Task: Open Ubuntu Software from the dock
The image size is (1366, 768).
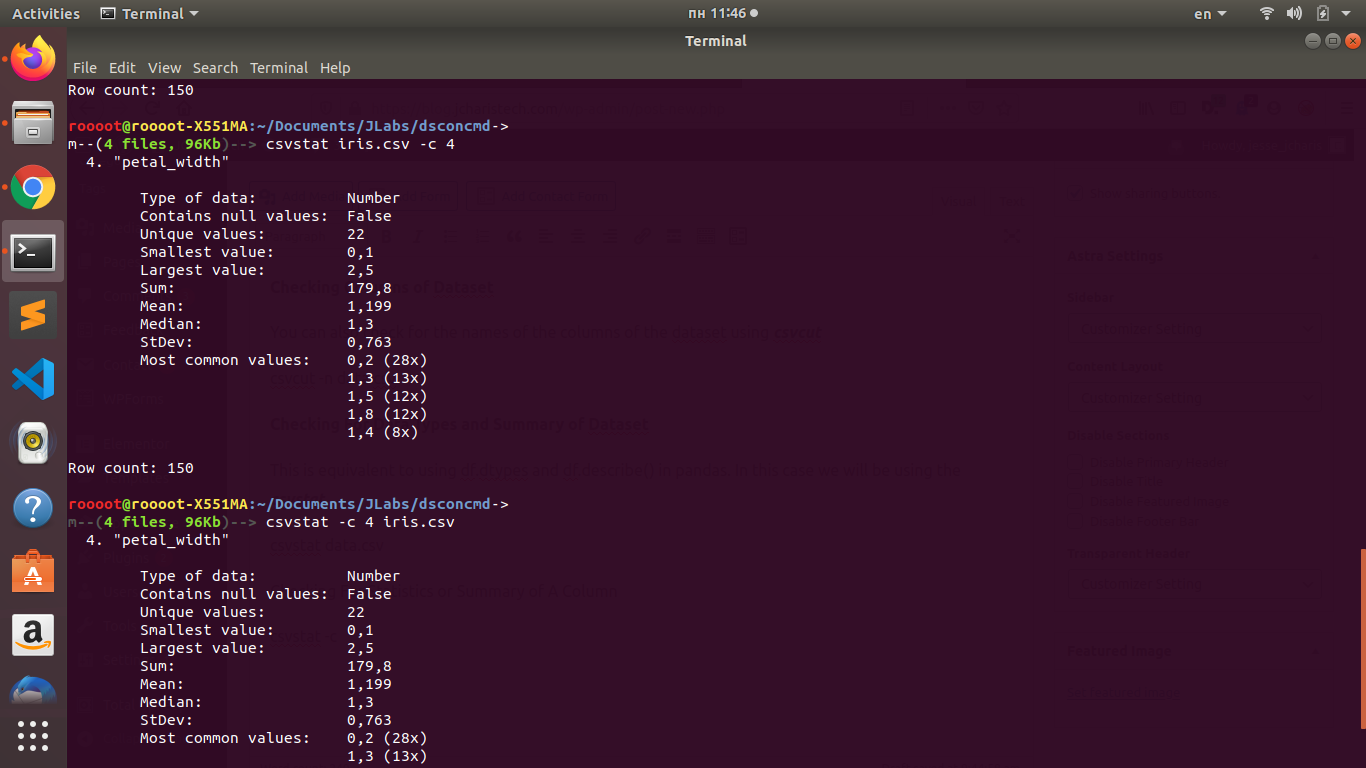Action: pos(33,572)
